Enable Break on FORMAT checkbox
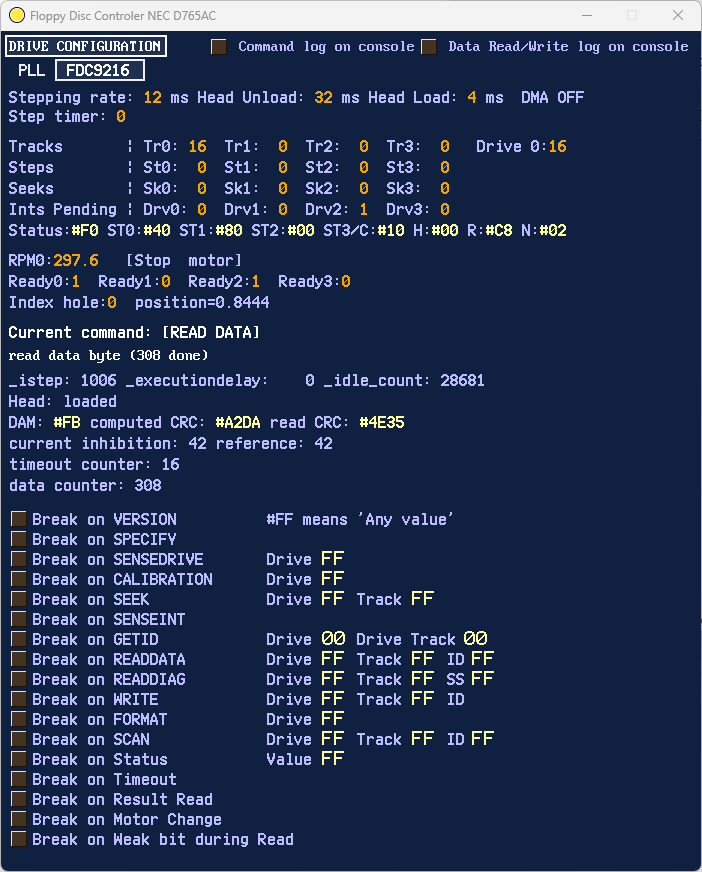This screenshot has width=702, height=872. coord(19,720)
